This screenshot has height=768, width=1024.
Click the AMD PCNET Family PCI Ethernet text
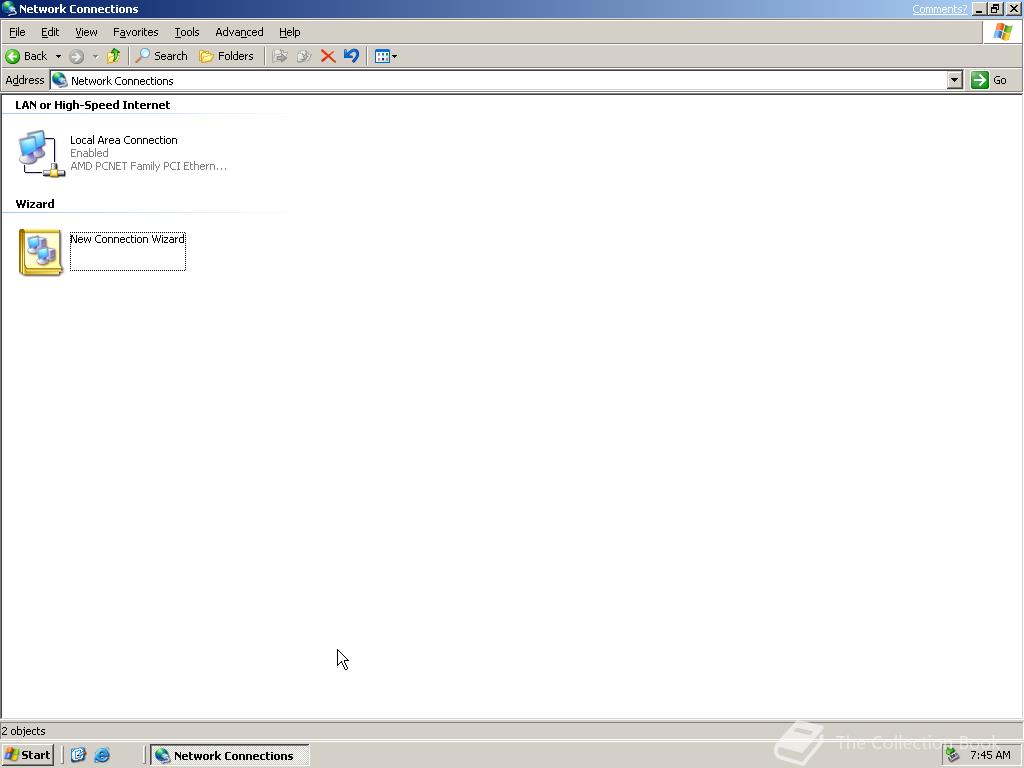point(148,166)
